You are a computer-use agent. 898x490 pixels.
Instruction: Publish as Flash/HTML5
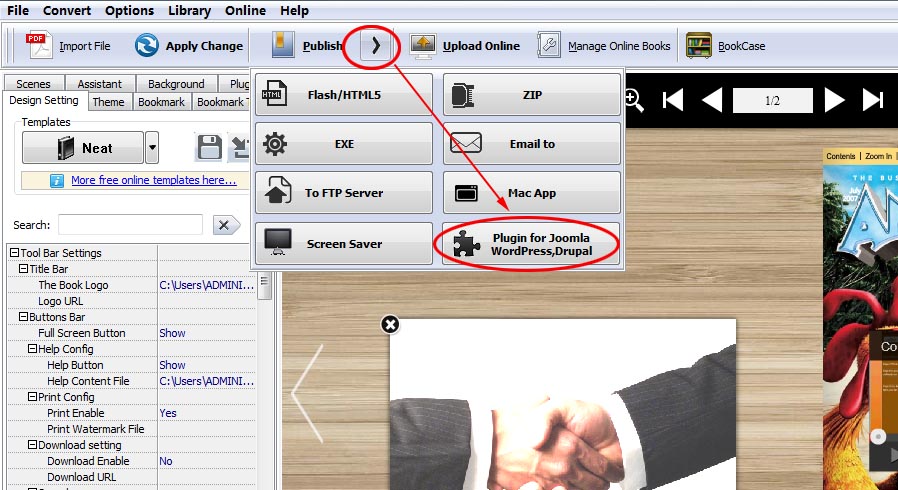click(x=344, y=95)
